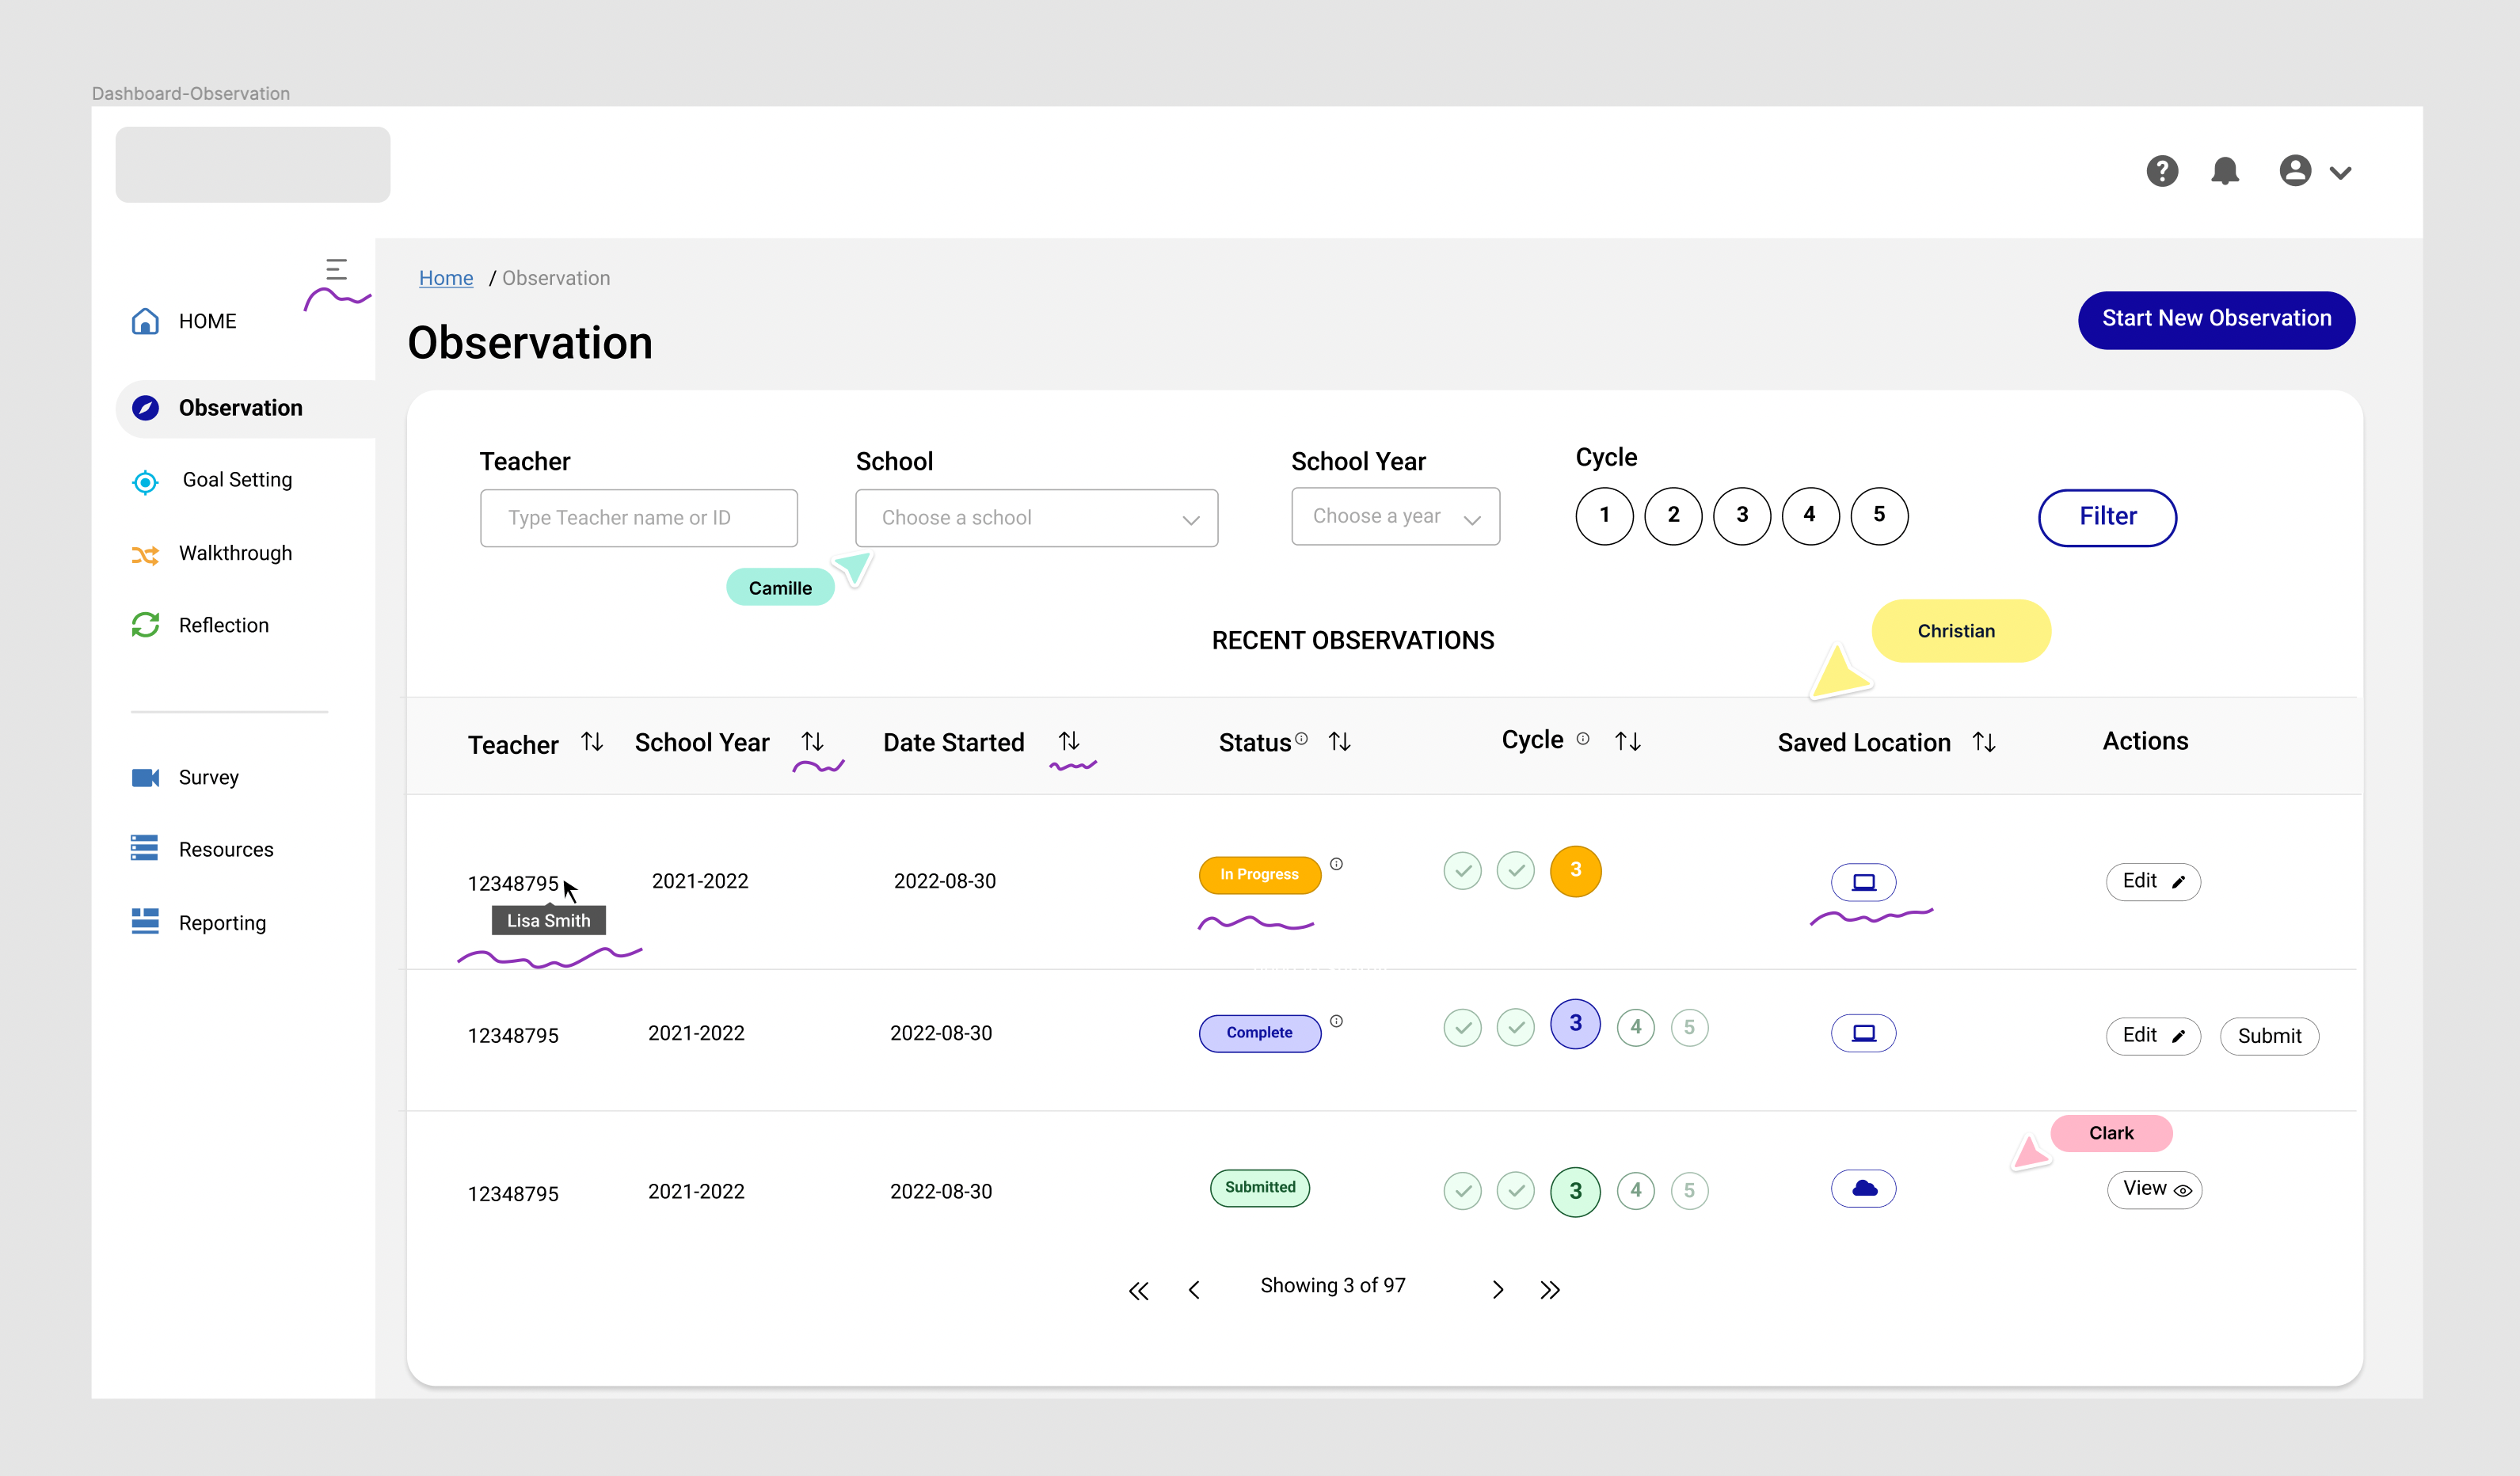Open the notifications bell
Screen dimensions: 2520x1476
point(2224,171)
